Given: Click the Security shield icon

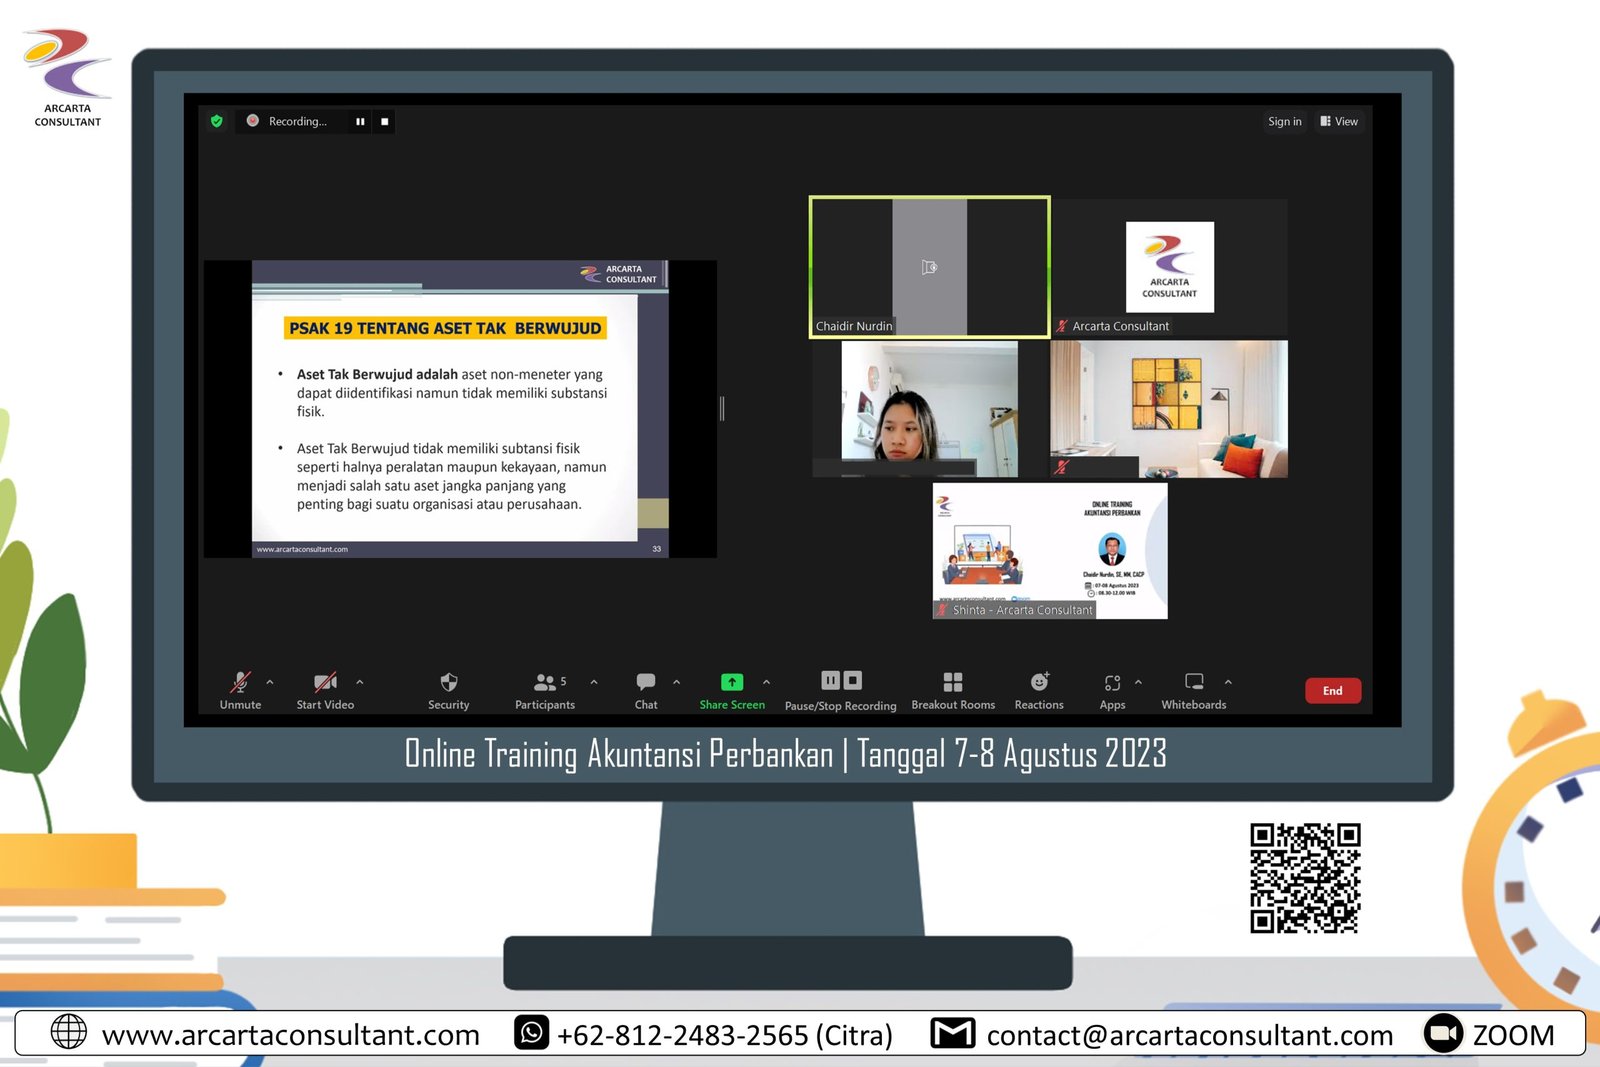Looking at the screenshot, I should point(448,683).
